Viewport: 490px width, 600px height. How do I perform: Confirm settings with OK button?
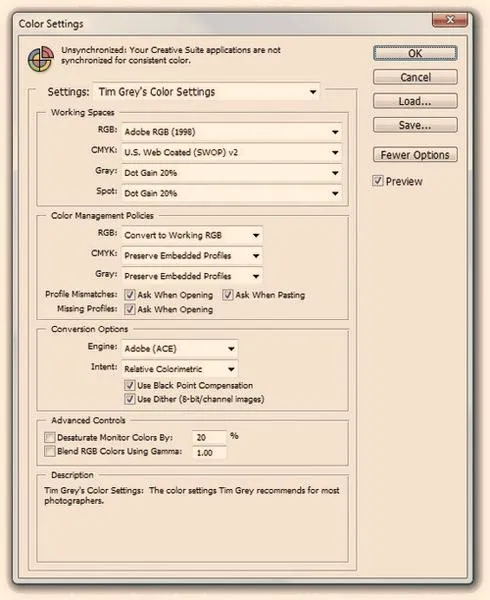[415, 53]
